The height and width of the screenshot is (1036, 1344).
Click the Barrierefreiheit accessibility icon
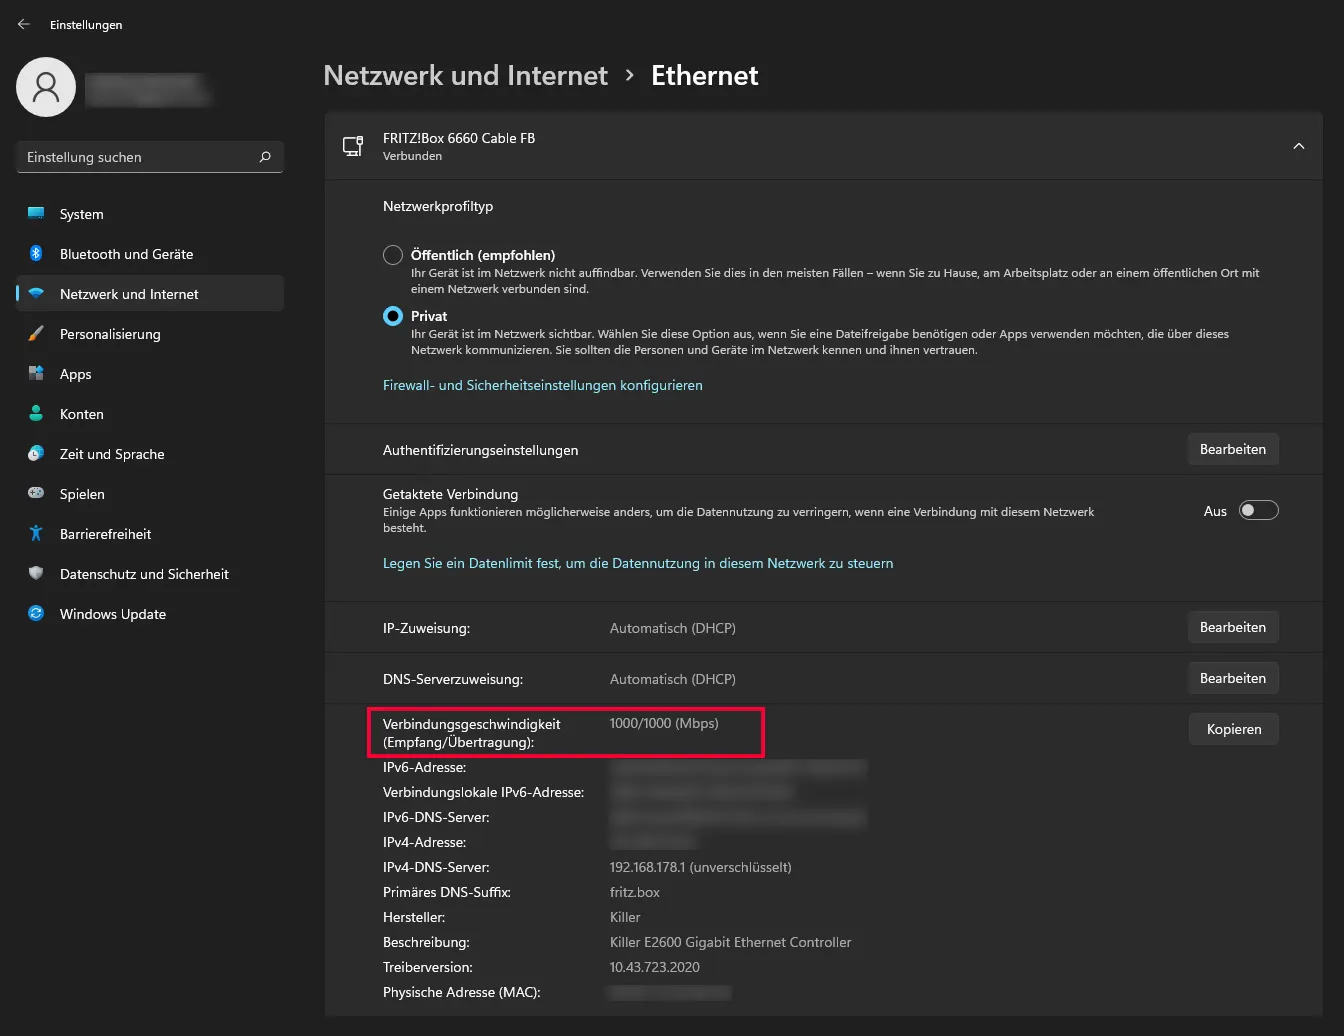tap(36, 534)
